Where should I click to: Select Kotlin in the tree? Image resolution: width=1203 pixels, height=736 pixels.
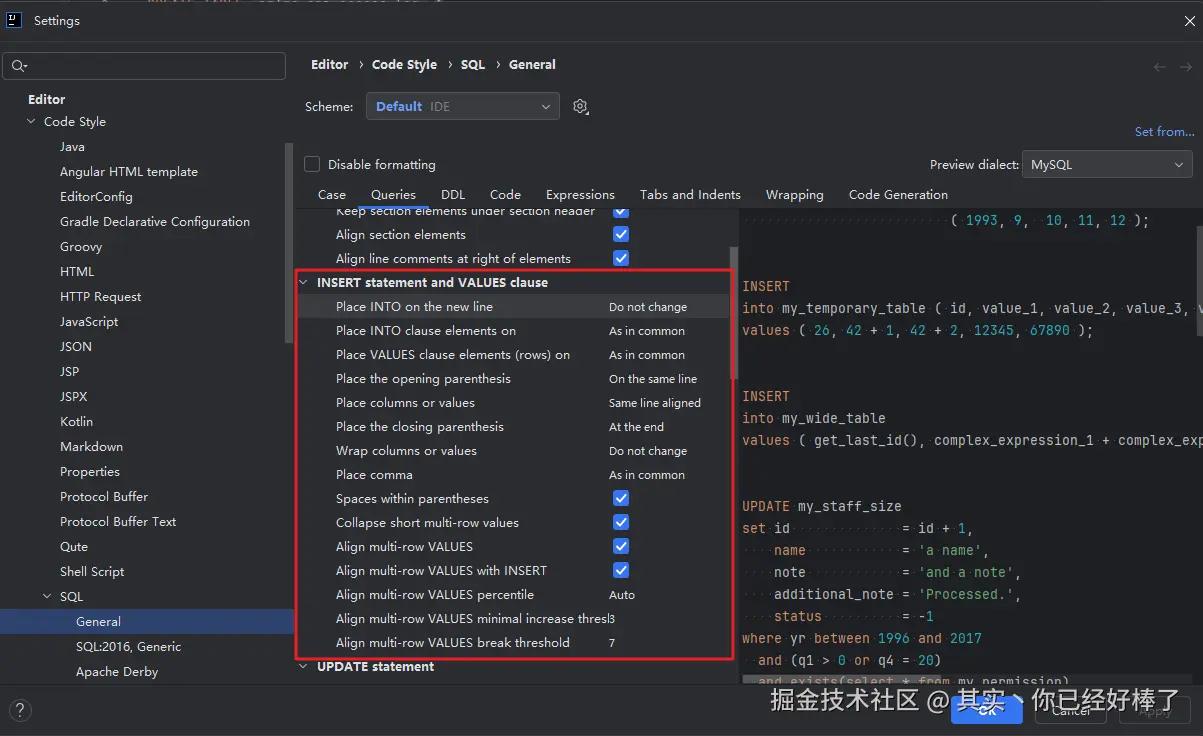coord(76,422)
